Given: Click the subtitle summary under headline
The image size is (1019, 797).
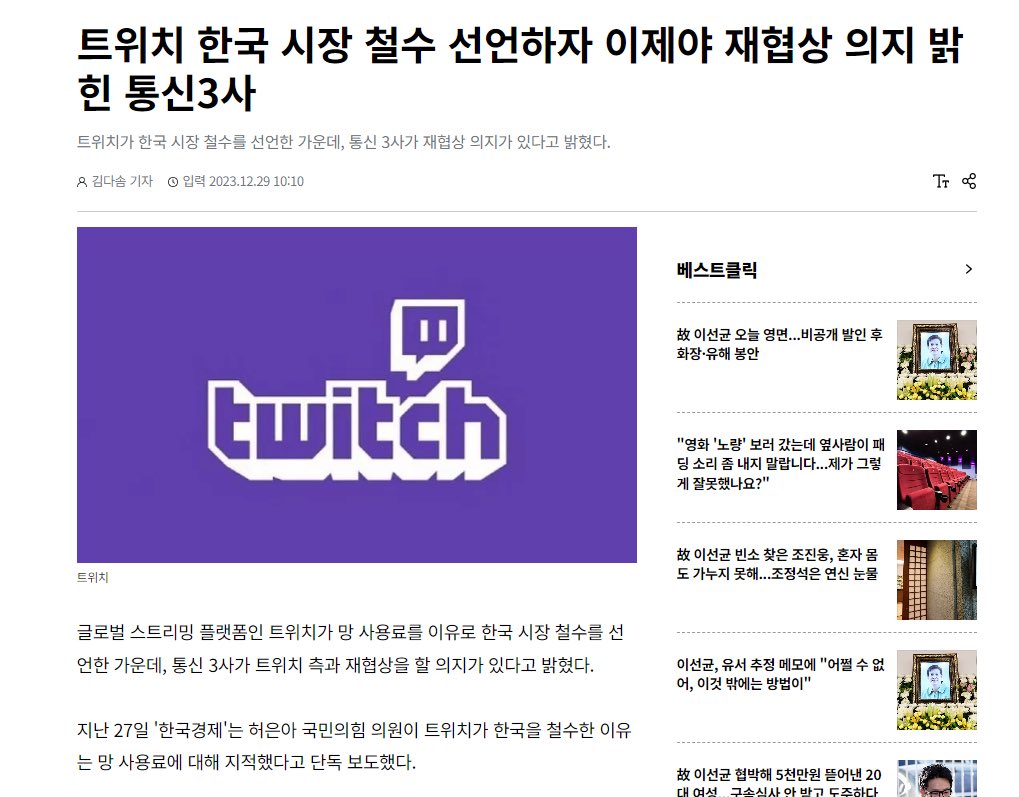Looking at the screenshot, I should point(344,142).
